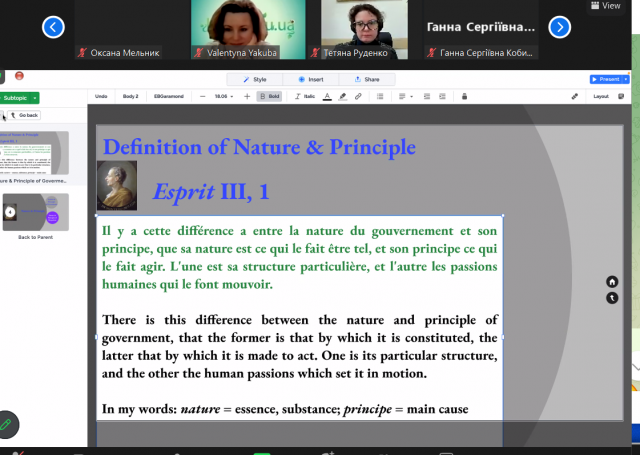Screen dimensions: 640x455
Task: Open the text color picker (A icon)
Action: tap(327, 97)
